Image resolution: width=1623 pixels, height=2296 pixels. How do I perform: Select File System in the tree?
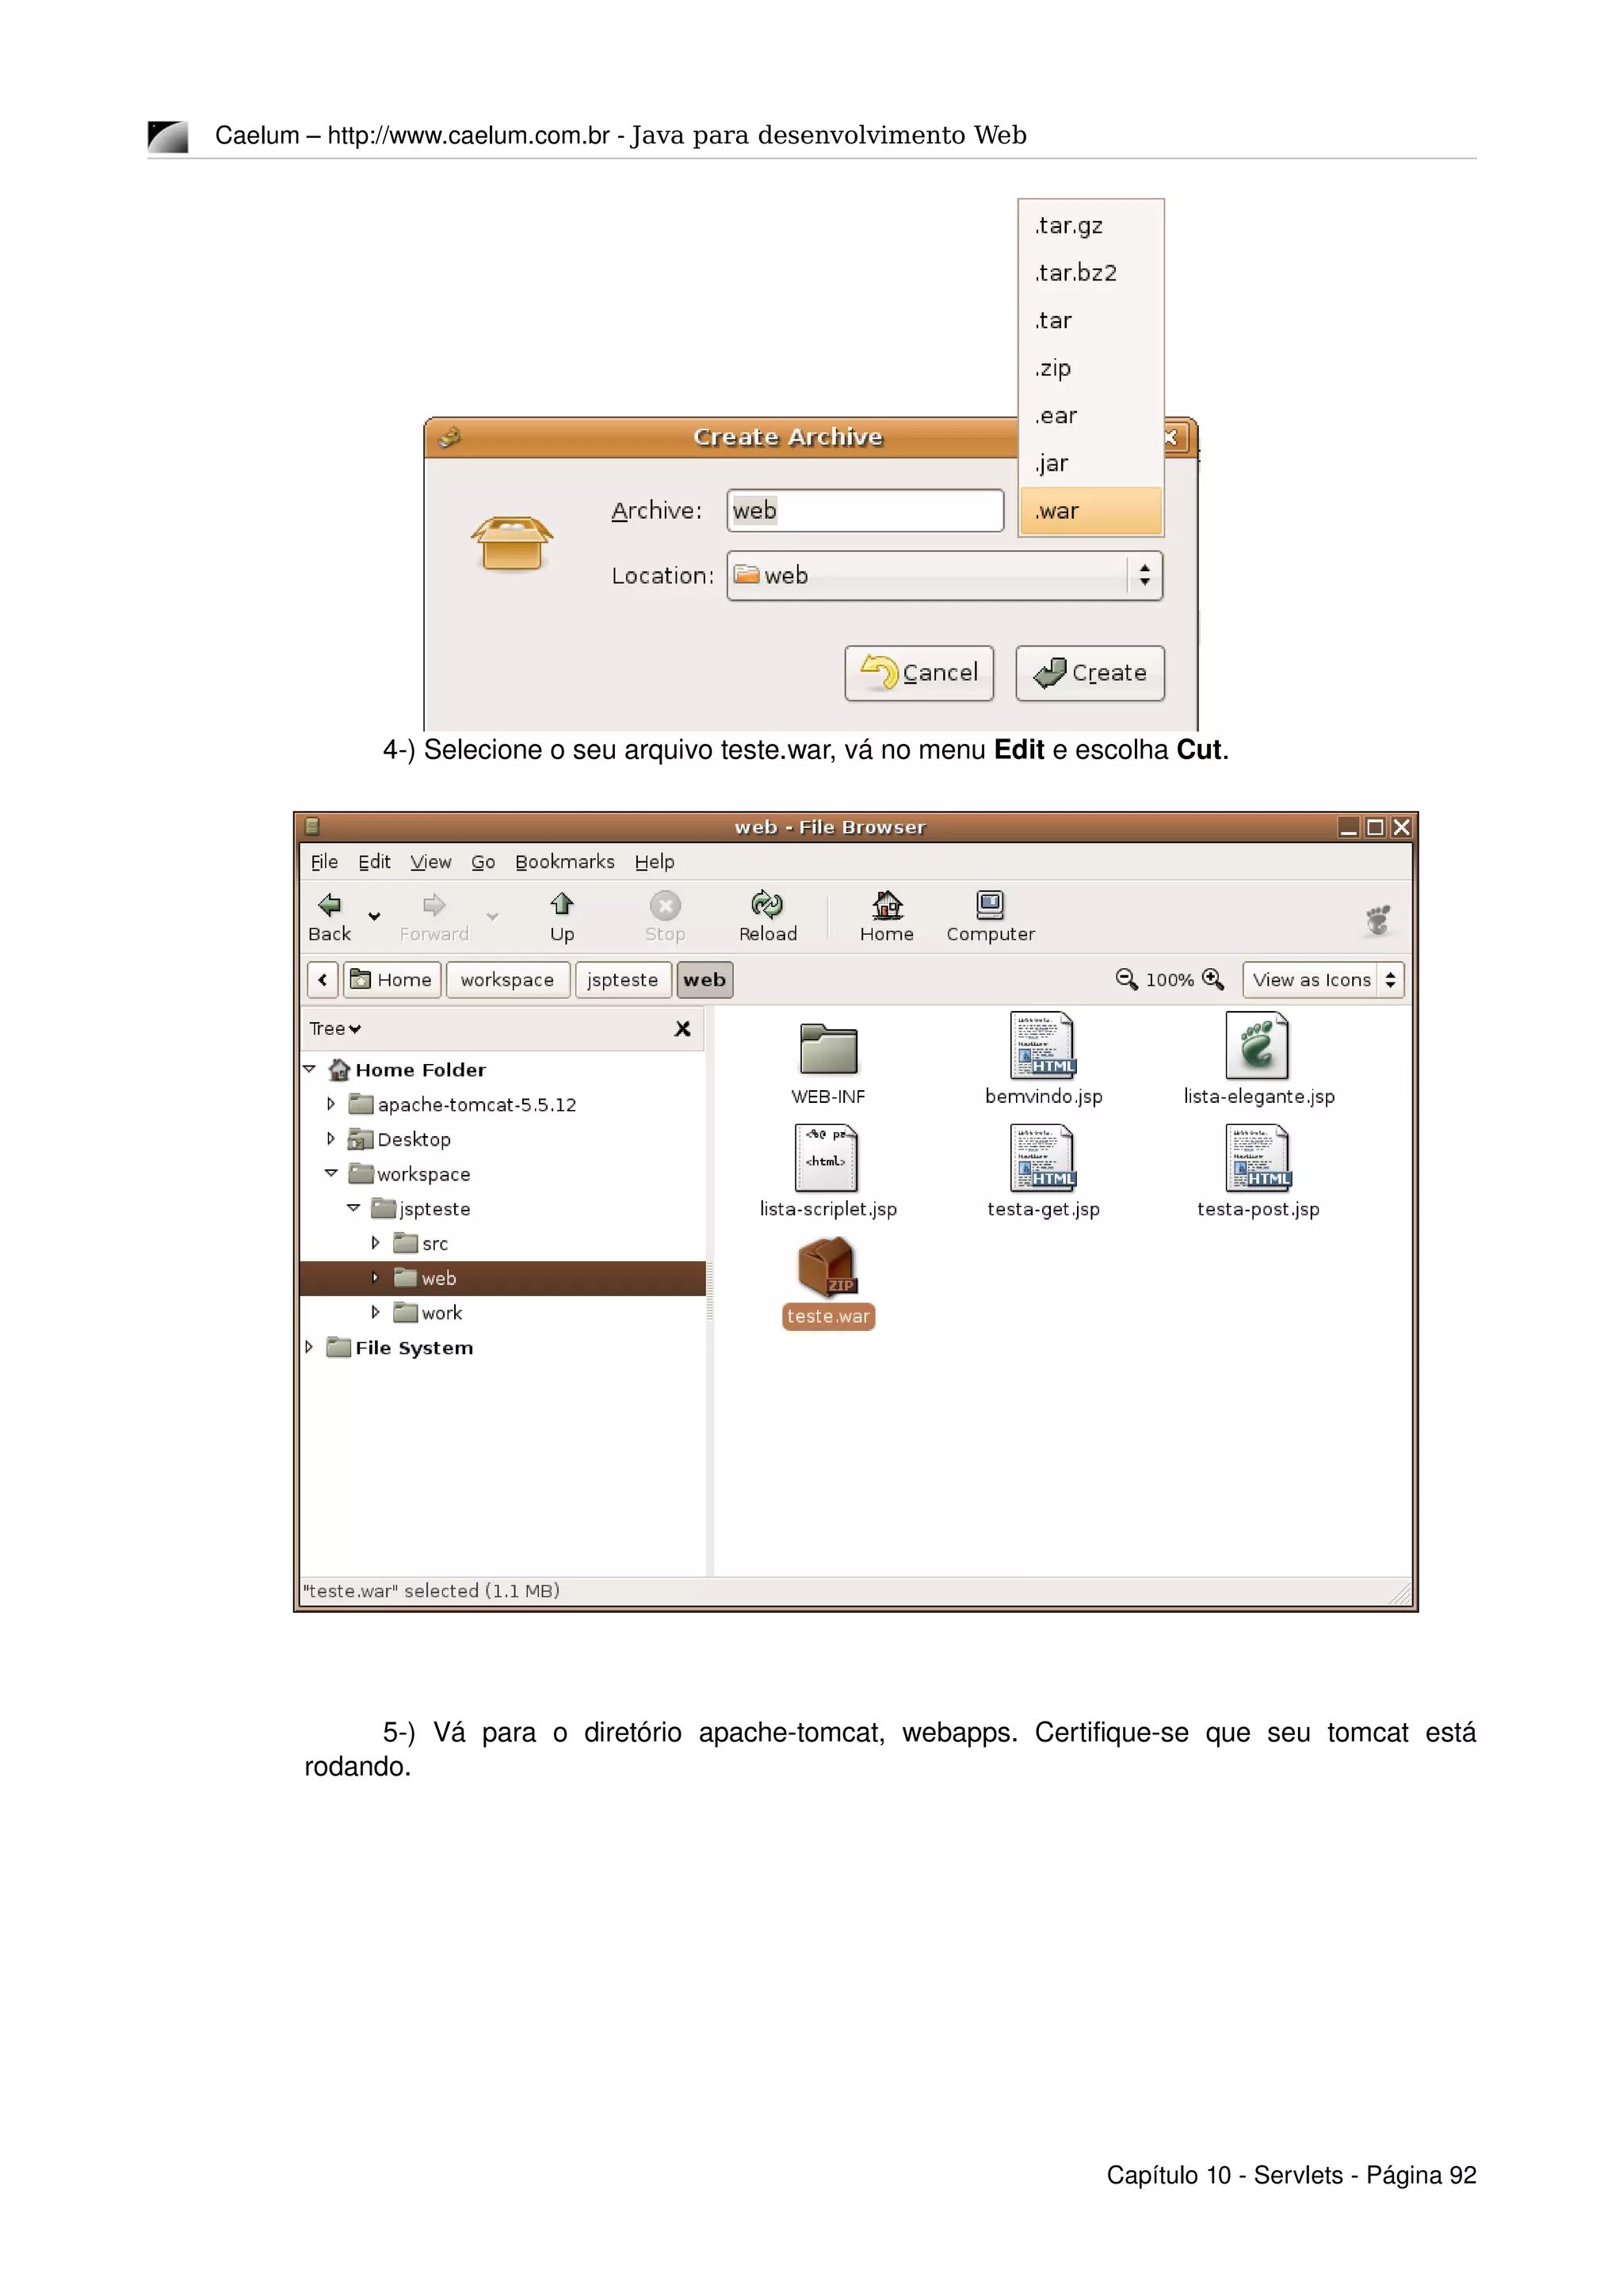[401, 1347]
